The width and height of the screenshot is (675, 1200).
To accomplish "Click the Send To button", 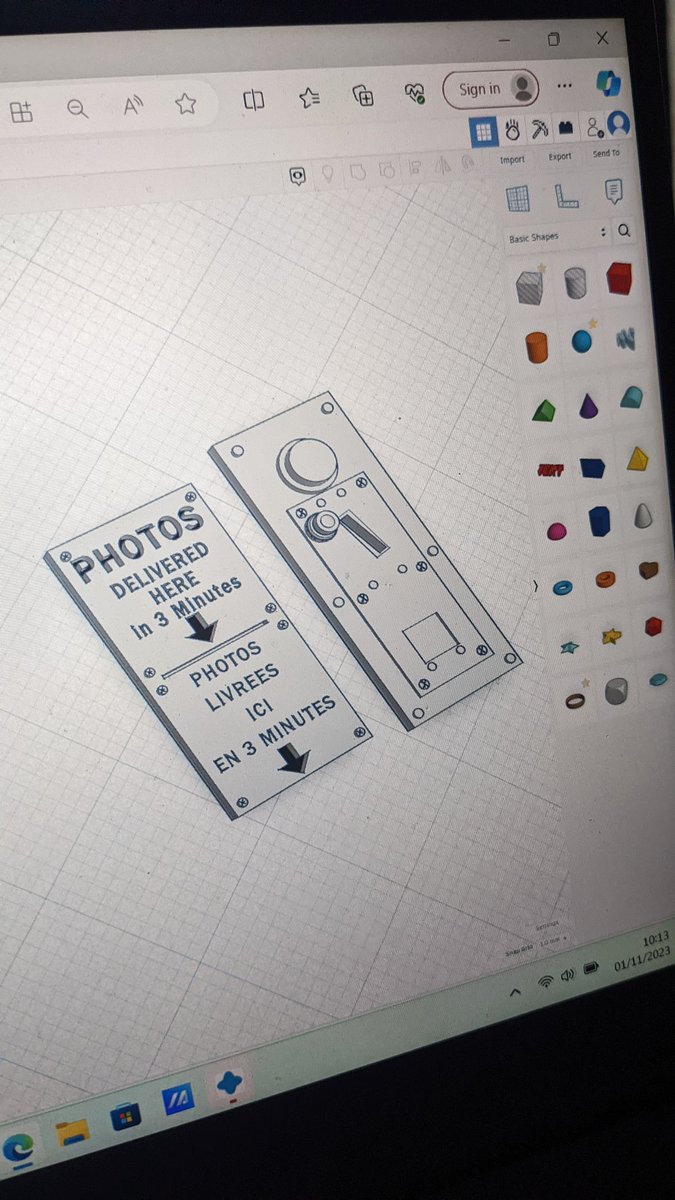I will click(606, 153).
